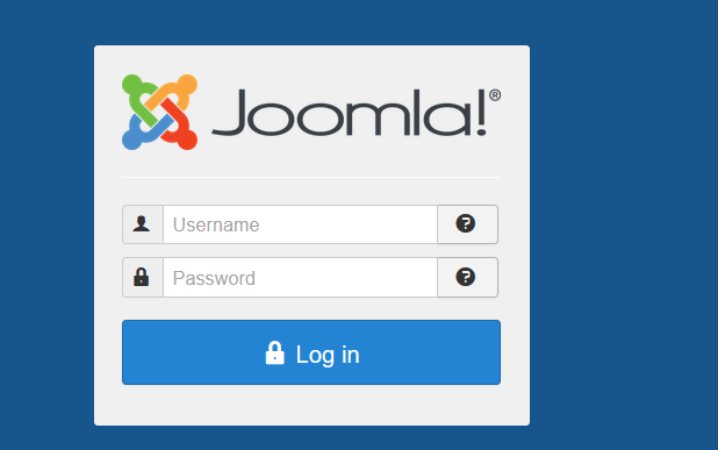Click the registered trademark symbol after Joomla!
This screenshot has width=719, height=450.
click(x=495, y=95)
